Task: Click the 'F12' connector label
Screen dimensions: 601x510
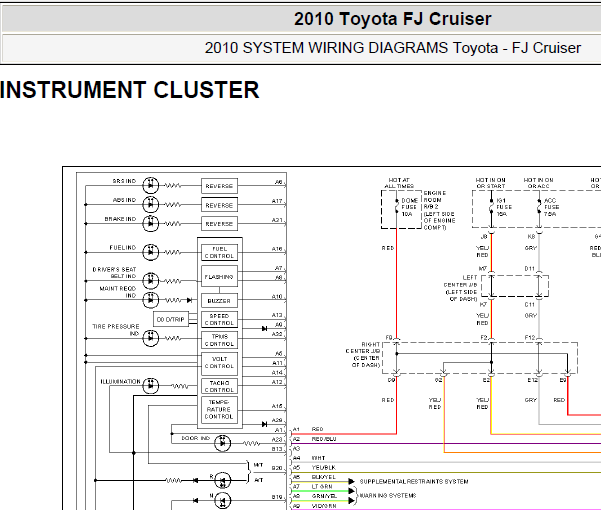Action: tap(530, 338)
